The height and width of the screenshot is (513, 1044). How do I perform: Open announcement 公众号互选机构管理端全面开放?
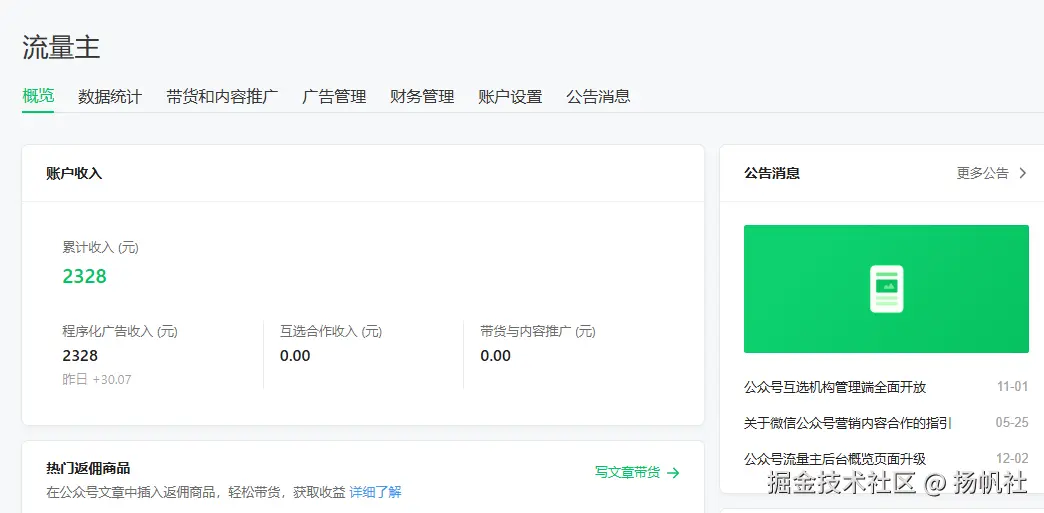point(835,387)
